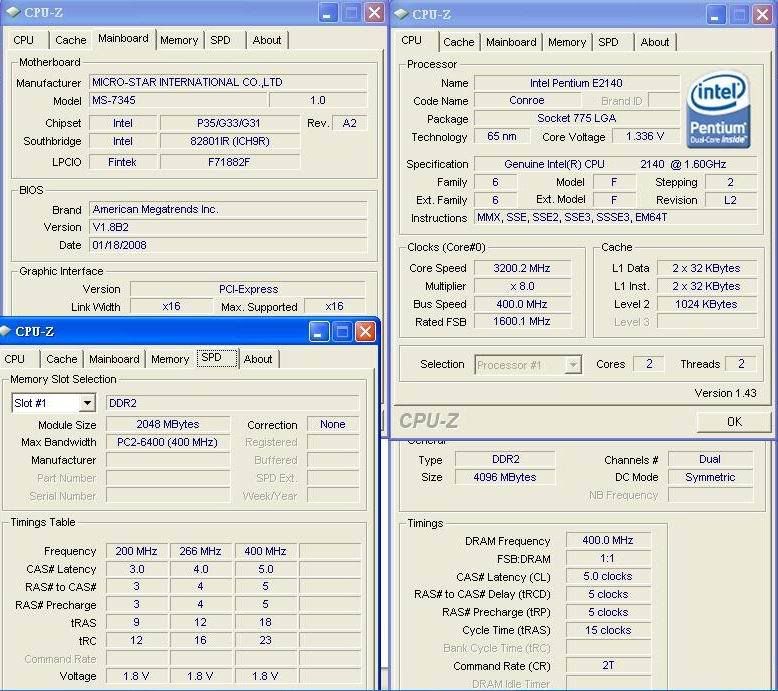Open Memory tab in SPD window
The width and height of the screenshot is (778, 691).
click(x=170, y=359)
